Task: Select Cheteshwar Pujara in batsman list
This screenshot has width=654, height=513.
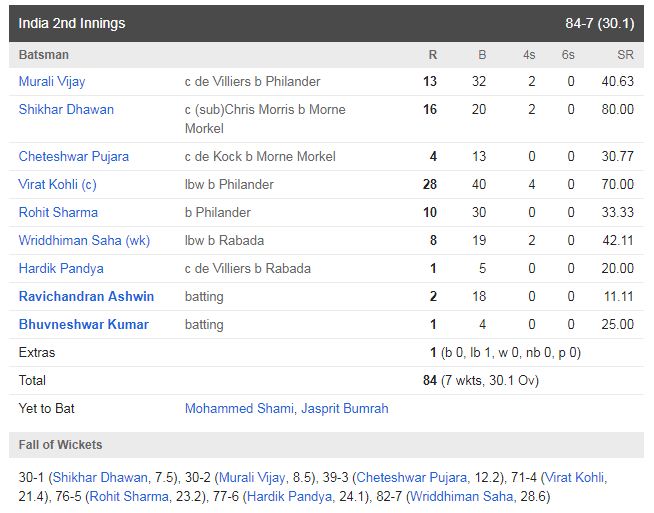Action: (x=73, y=156)
